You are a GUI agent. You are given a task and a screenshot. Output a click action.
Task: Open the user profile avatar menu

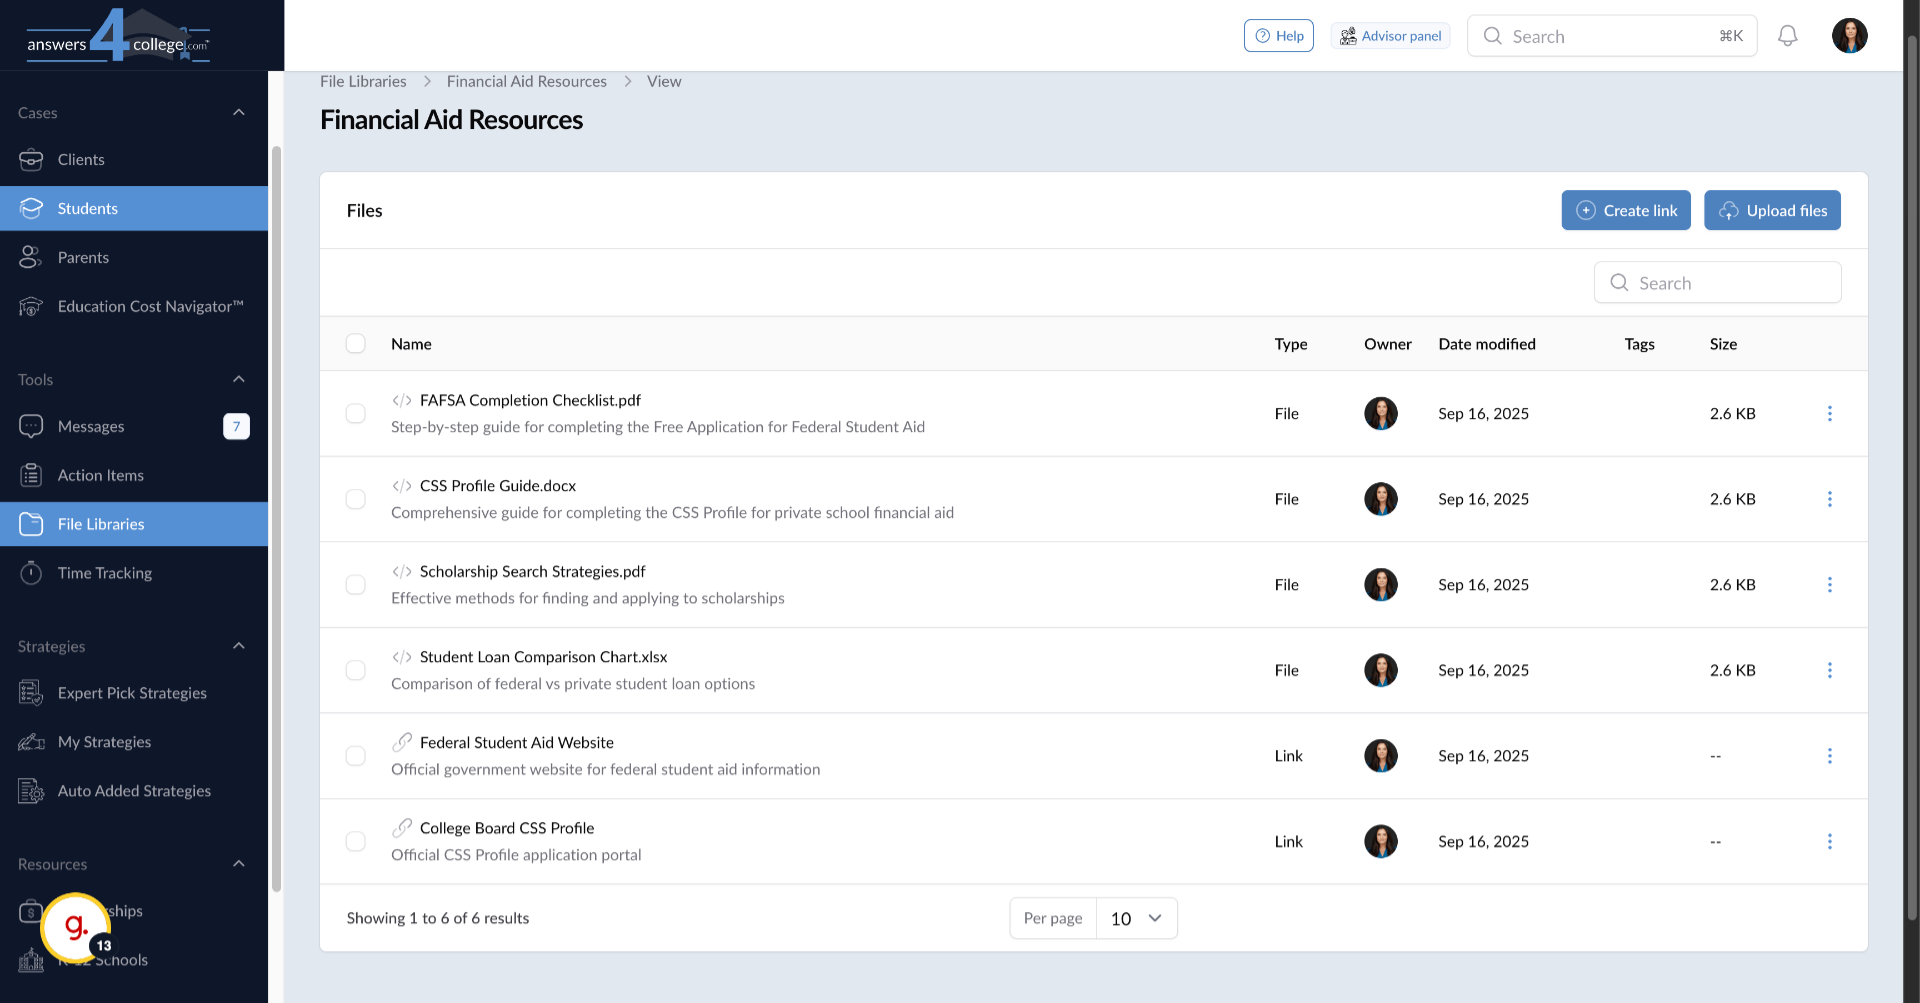1849,36
